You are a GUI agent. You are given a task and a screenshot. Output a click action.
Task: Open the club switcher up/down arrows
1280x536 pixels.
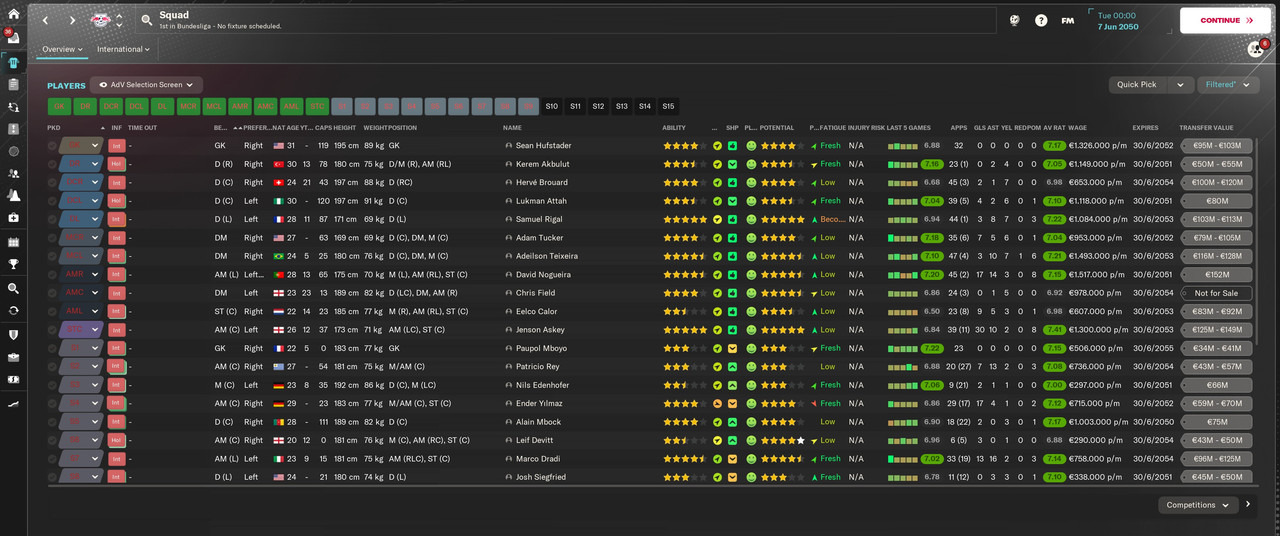pos(120,20)
